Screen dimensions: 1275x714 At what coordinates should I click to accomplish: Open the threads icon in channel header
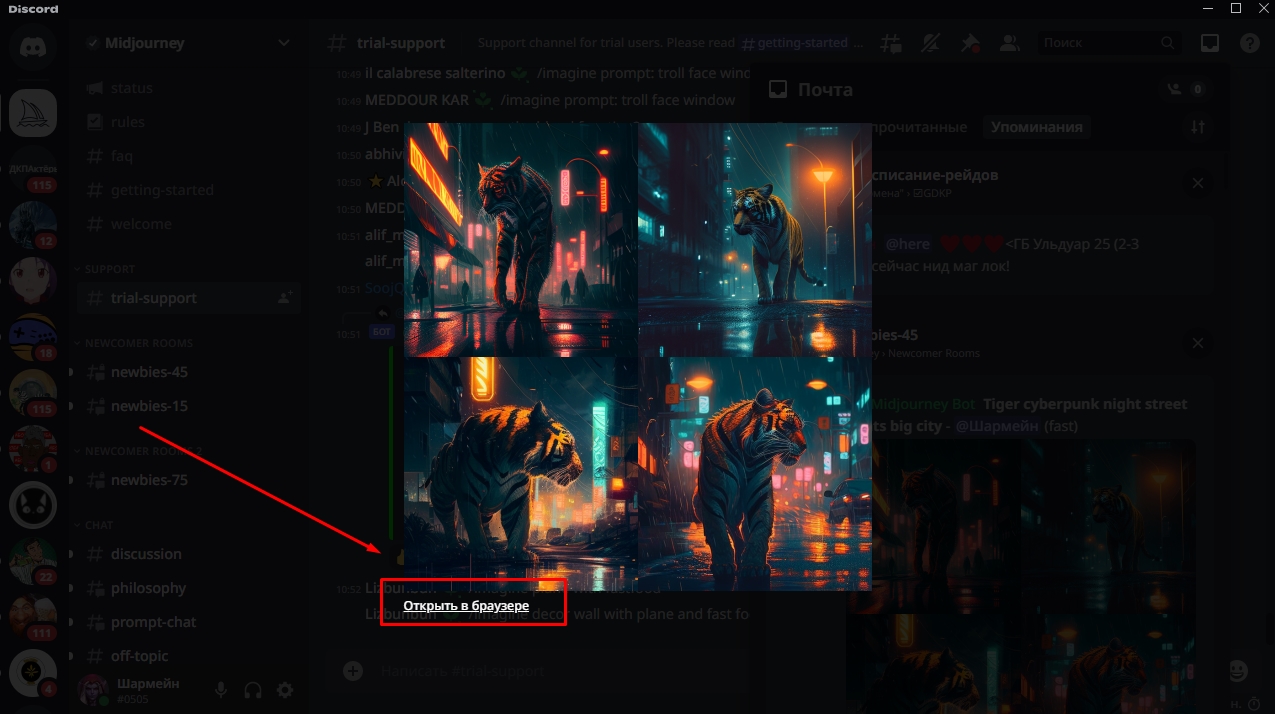click(891, 43)
